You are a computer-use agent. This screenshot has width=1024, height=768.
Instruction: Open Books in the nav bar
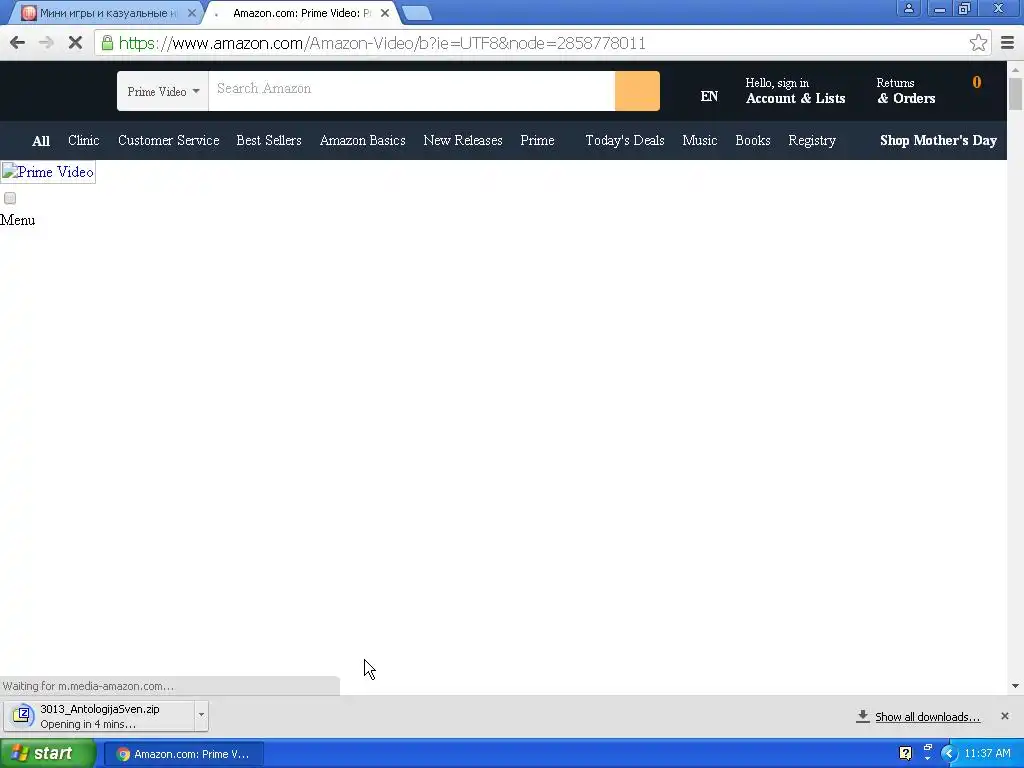coord(753,140)
